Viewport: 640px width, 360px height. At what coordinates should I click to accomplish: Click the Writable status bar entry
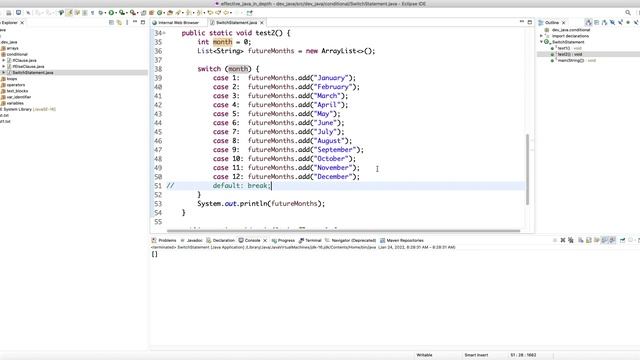pyautogui.click(x=424, y=355)
